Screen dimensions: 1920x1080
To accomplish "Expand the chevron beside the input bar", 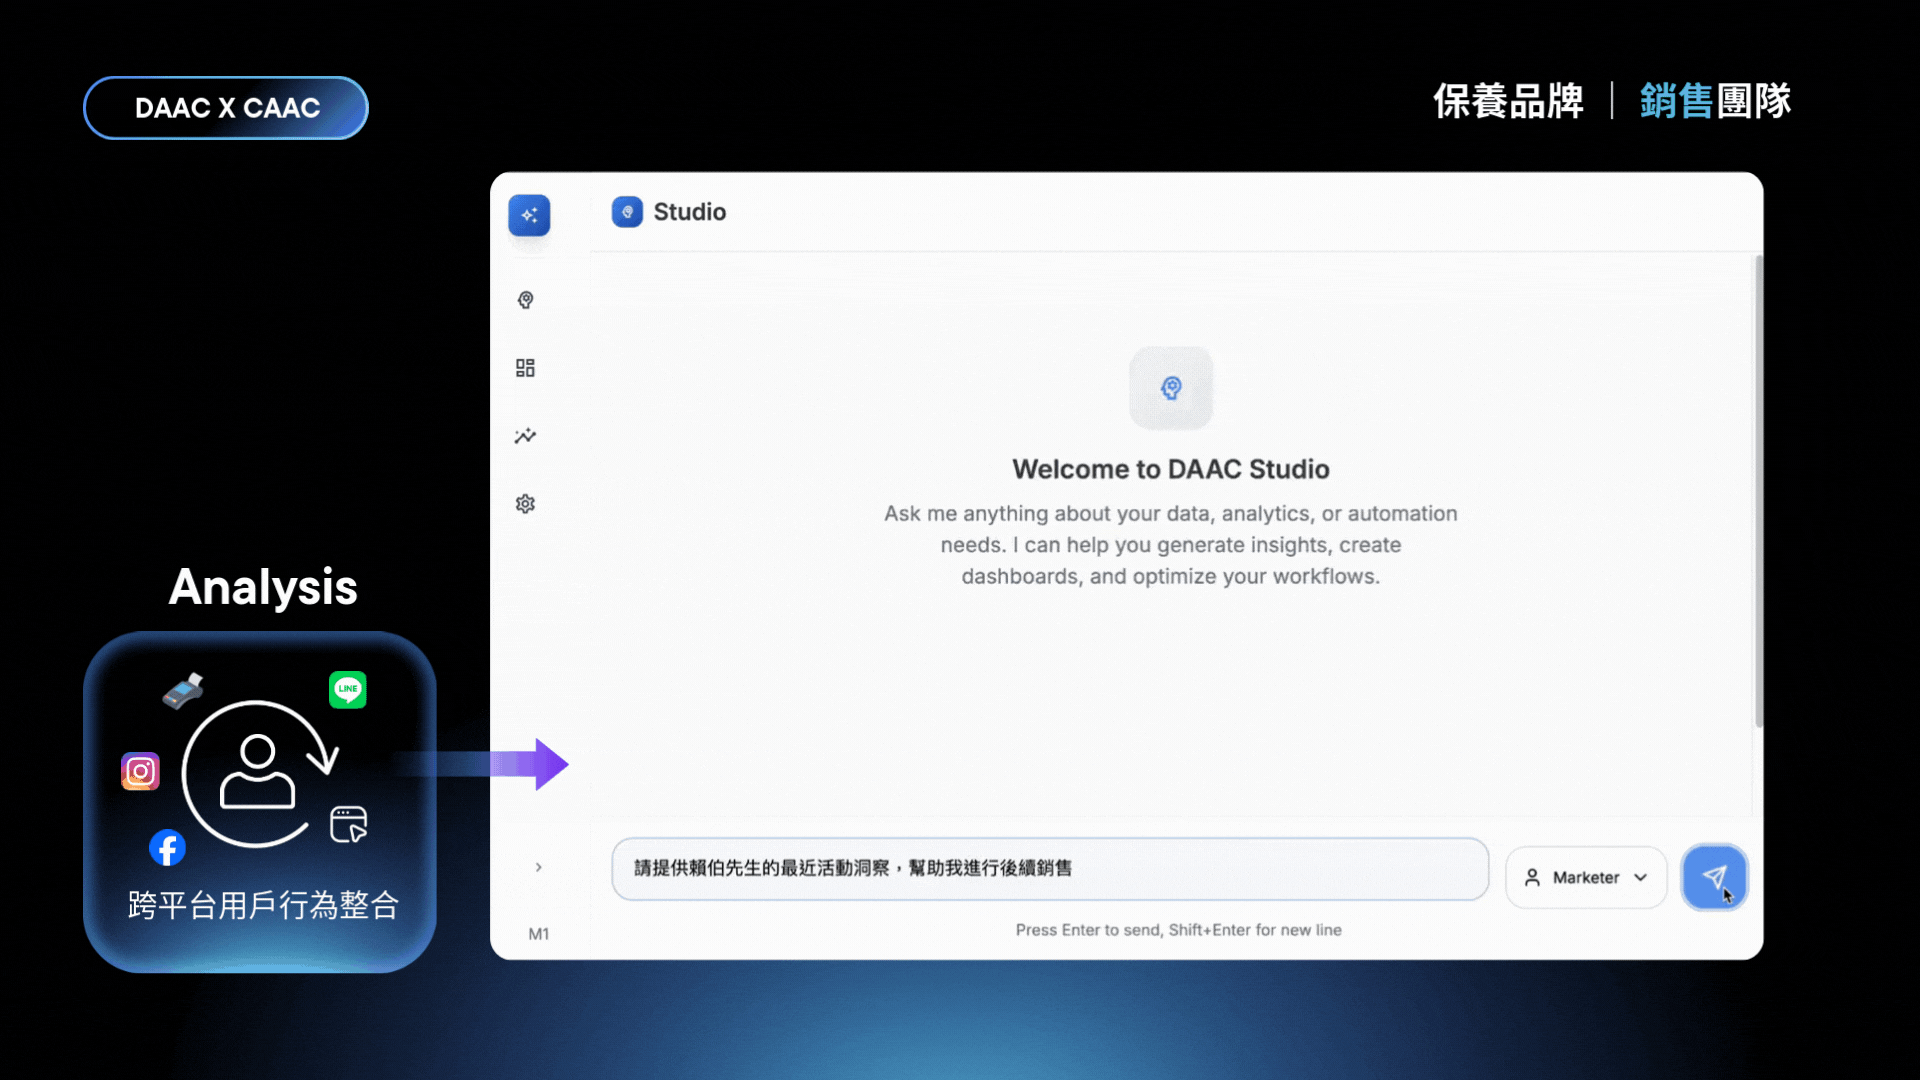I will pyautogui.click(x=539, y=867).
